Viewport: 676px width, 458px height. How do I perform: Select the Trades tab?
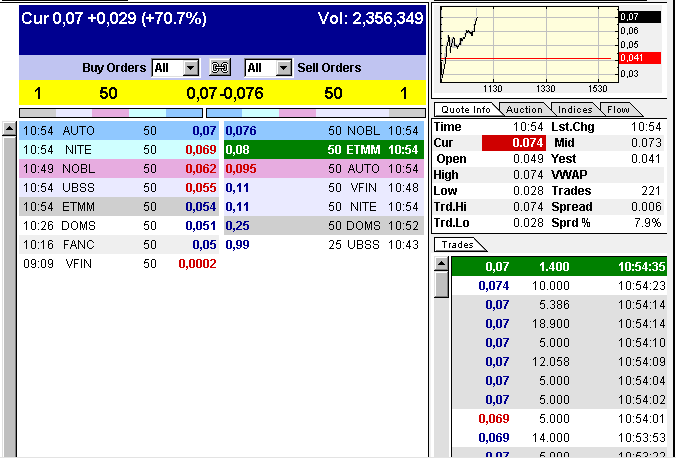click(x=458, y=244)
